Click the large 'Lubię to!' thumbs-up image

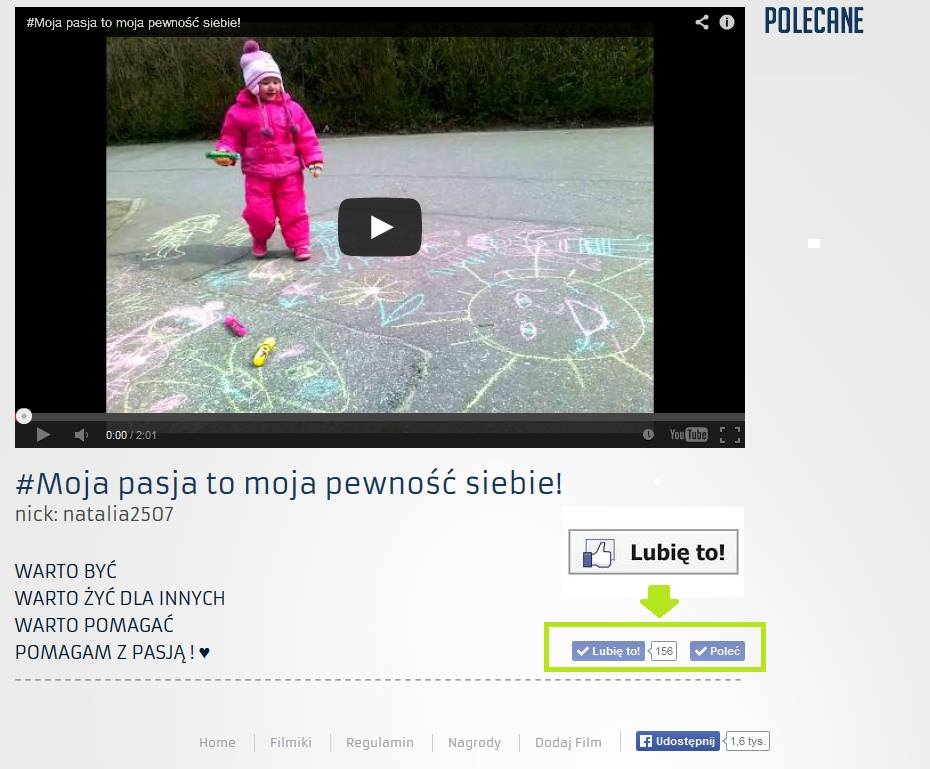[653, 552]
